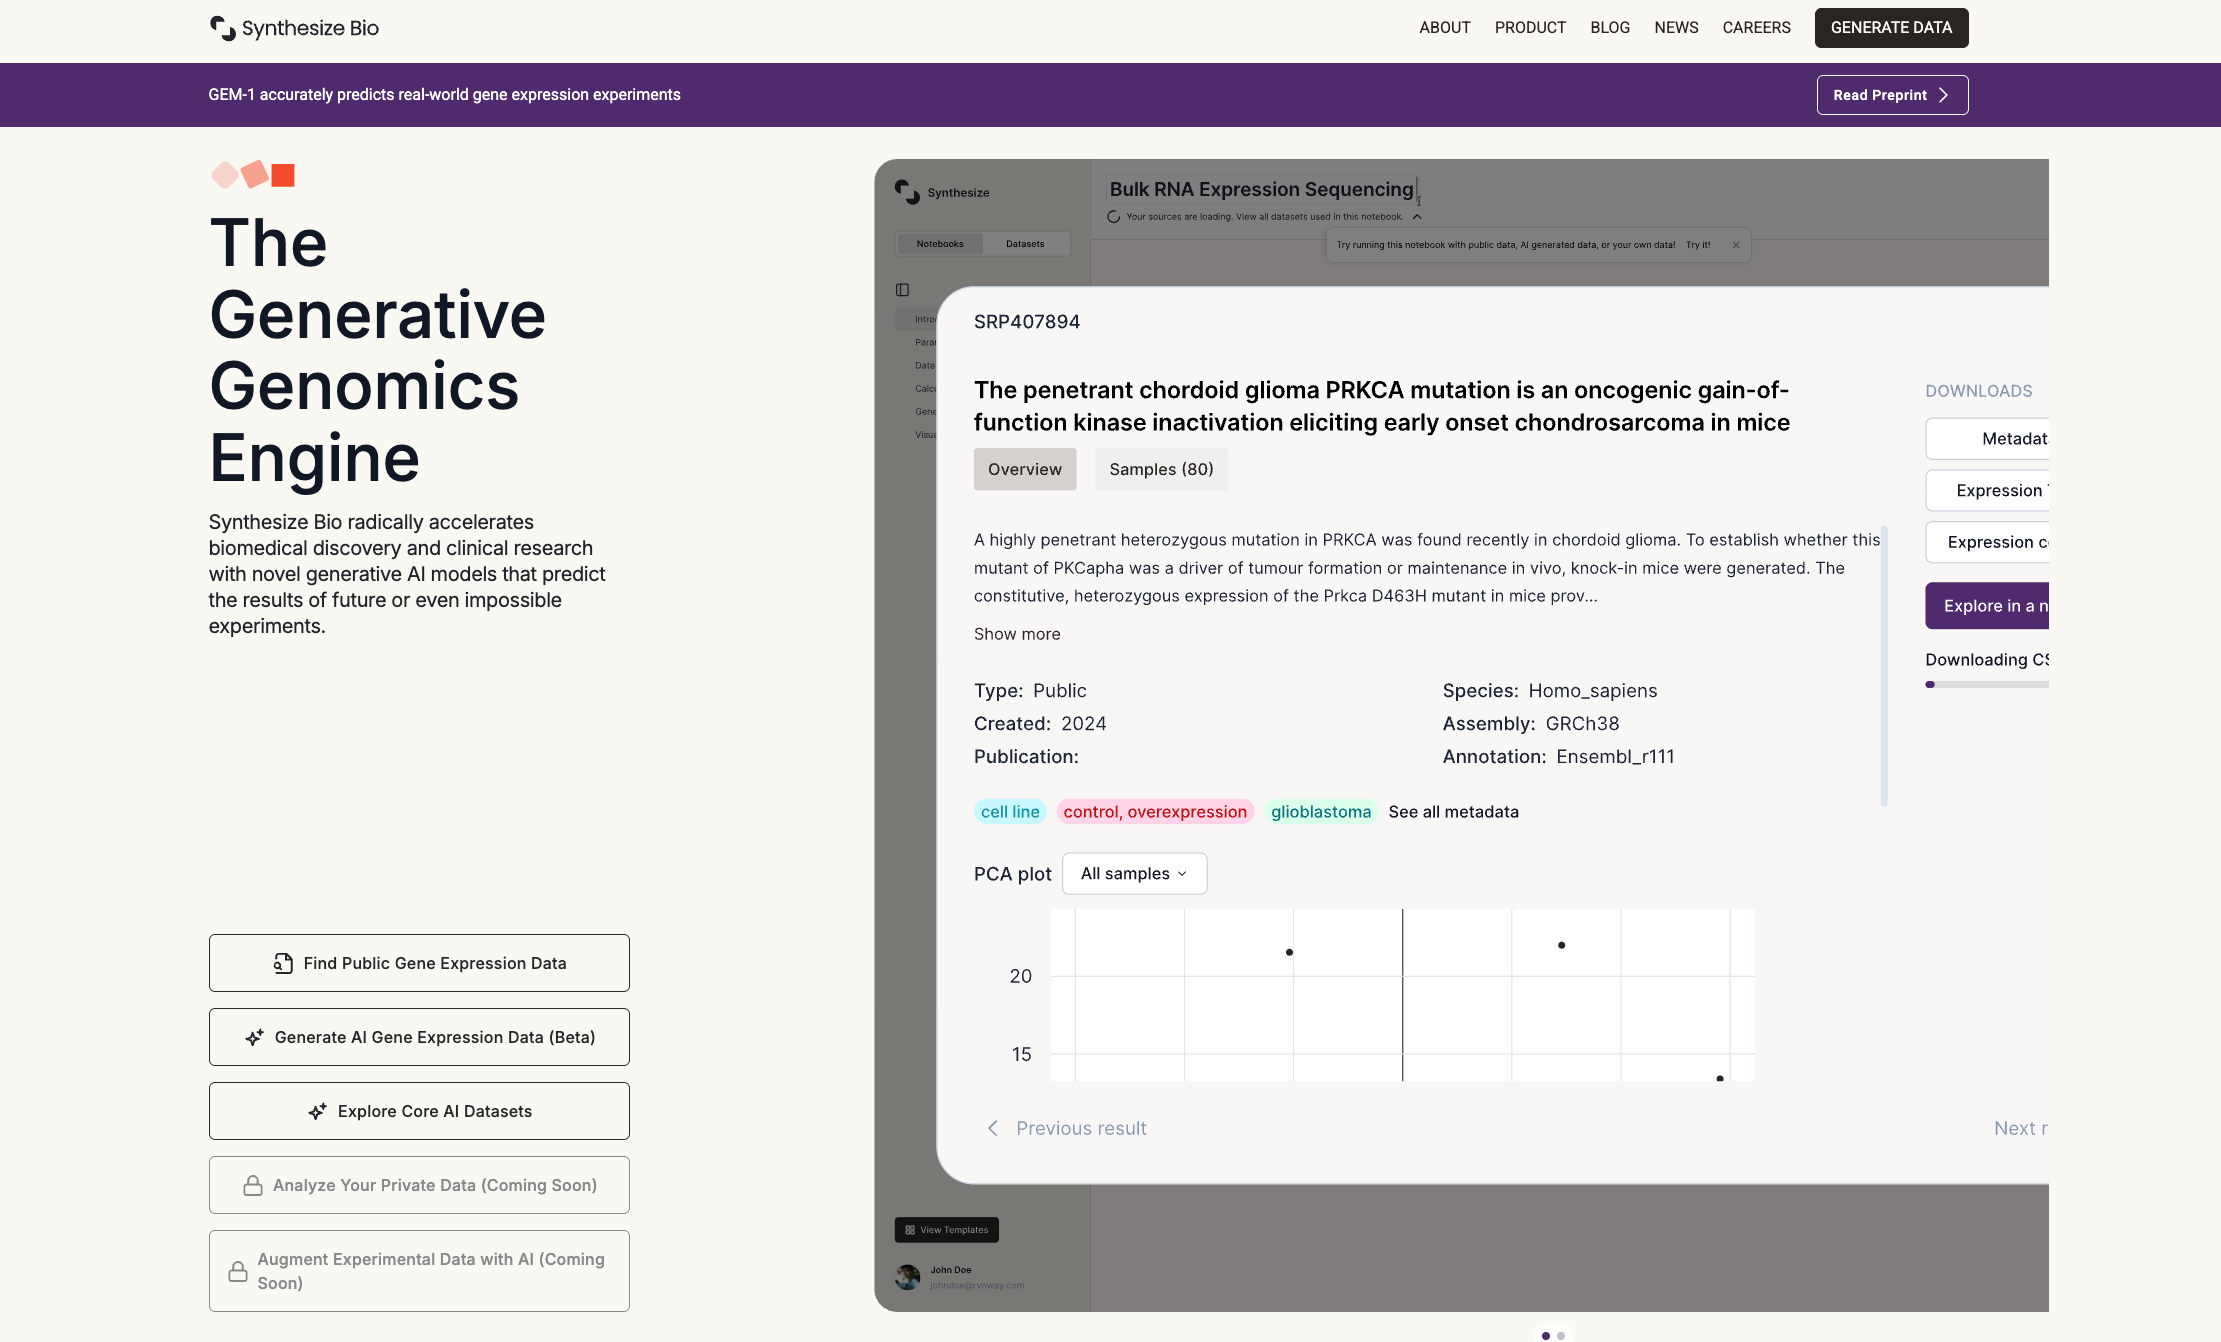2221x1342 pixels.
Task: Click the chevron arrow on Read Preprint
Action: coord(1943,95)
